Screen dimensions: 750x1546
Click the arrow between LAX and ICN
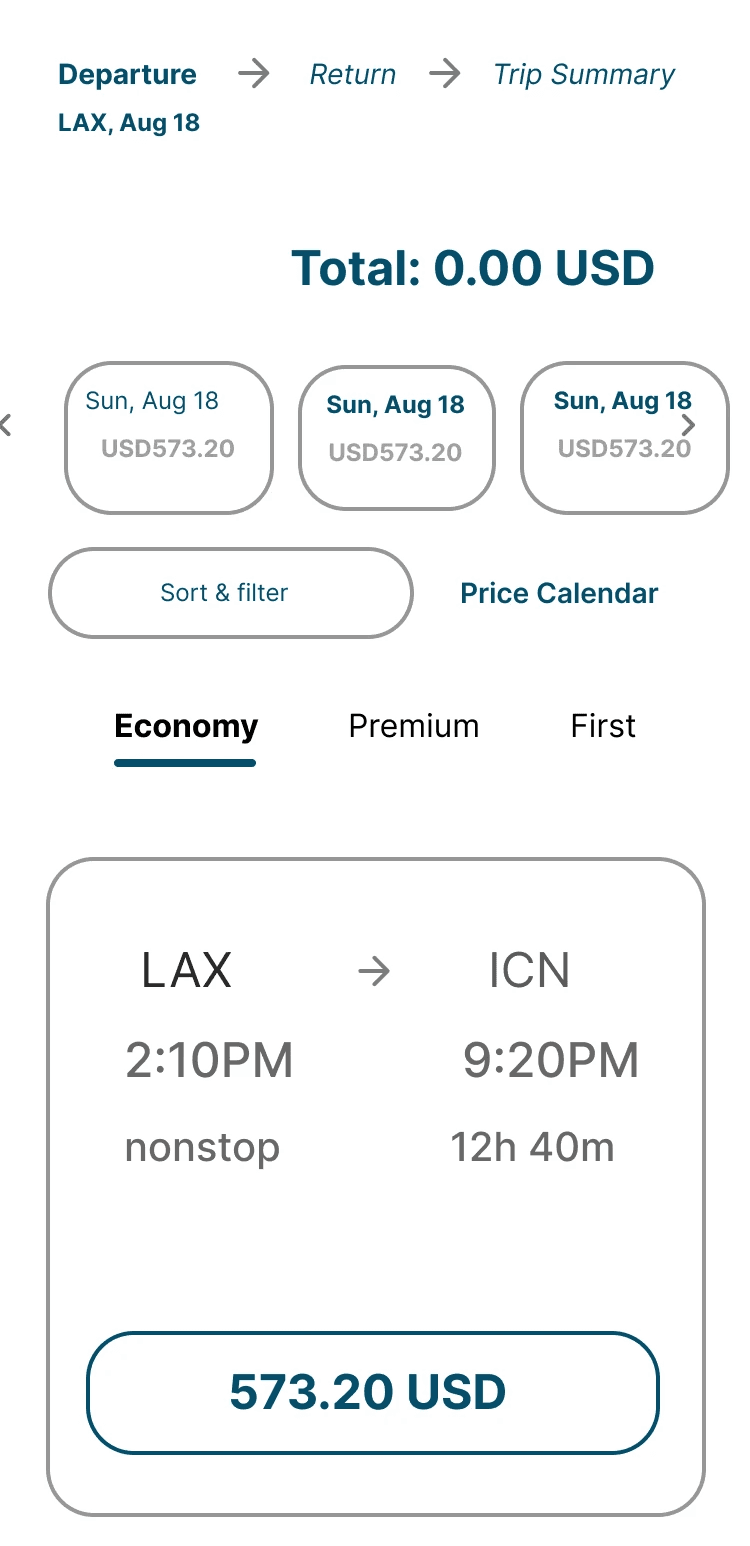tap(374, 971)
